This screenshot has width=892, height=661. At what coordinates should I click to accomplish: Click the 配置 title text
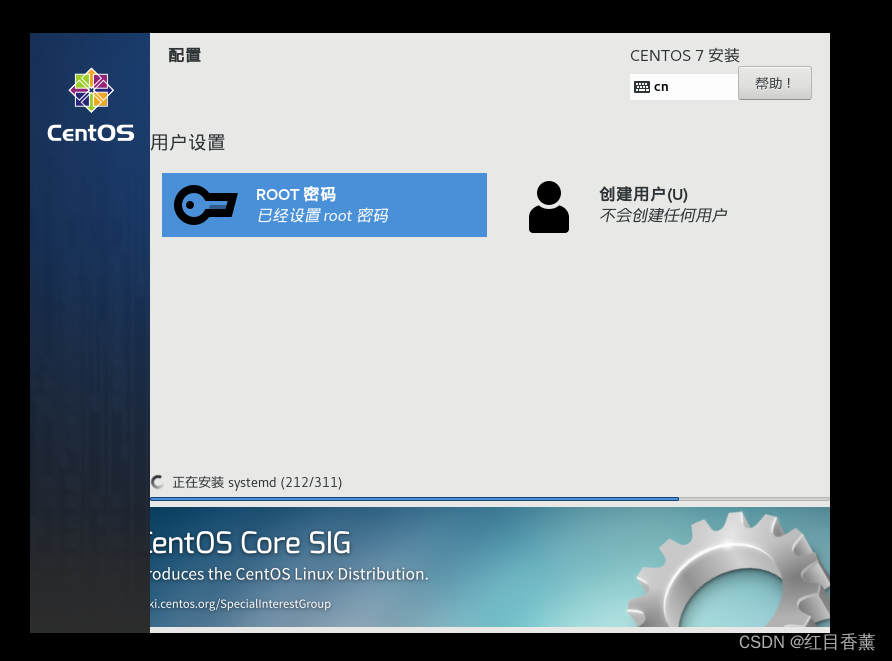click(184, 55)
